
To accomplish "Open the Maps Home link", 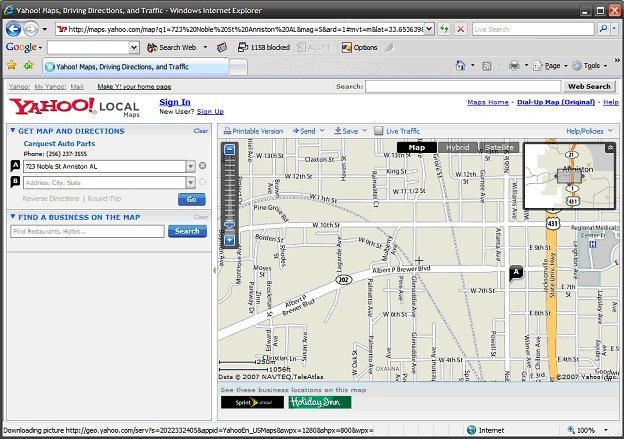I will [x=488, y=102].
